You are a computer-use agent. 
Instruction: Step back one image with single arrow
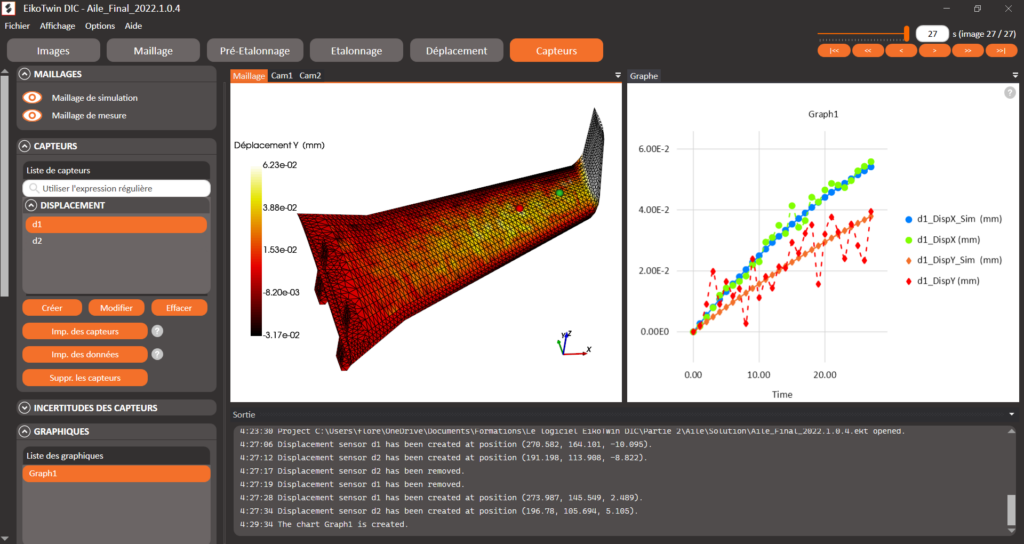point(901,50)
